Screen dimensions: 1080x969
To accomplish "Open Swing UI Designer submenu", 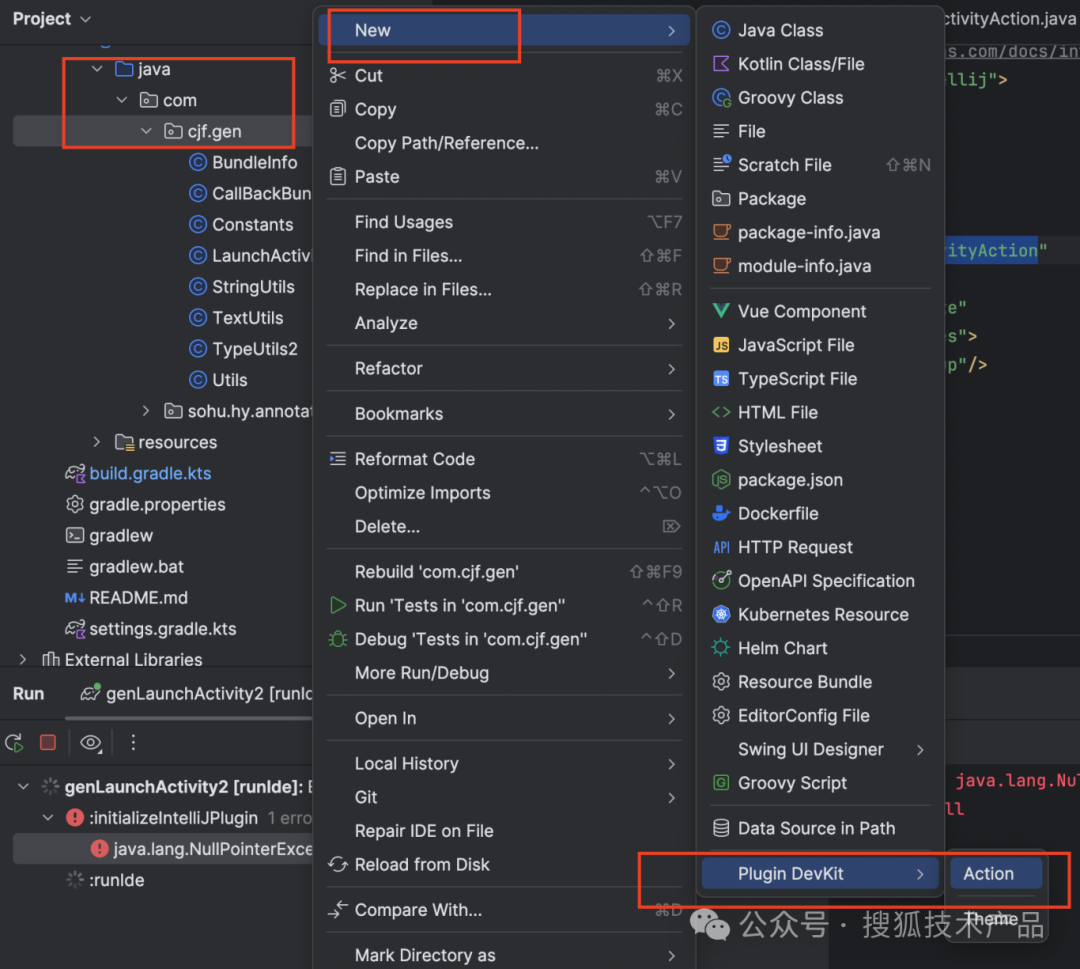I will tap(820, 749).
